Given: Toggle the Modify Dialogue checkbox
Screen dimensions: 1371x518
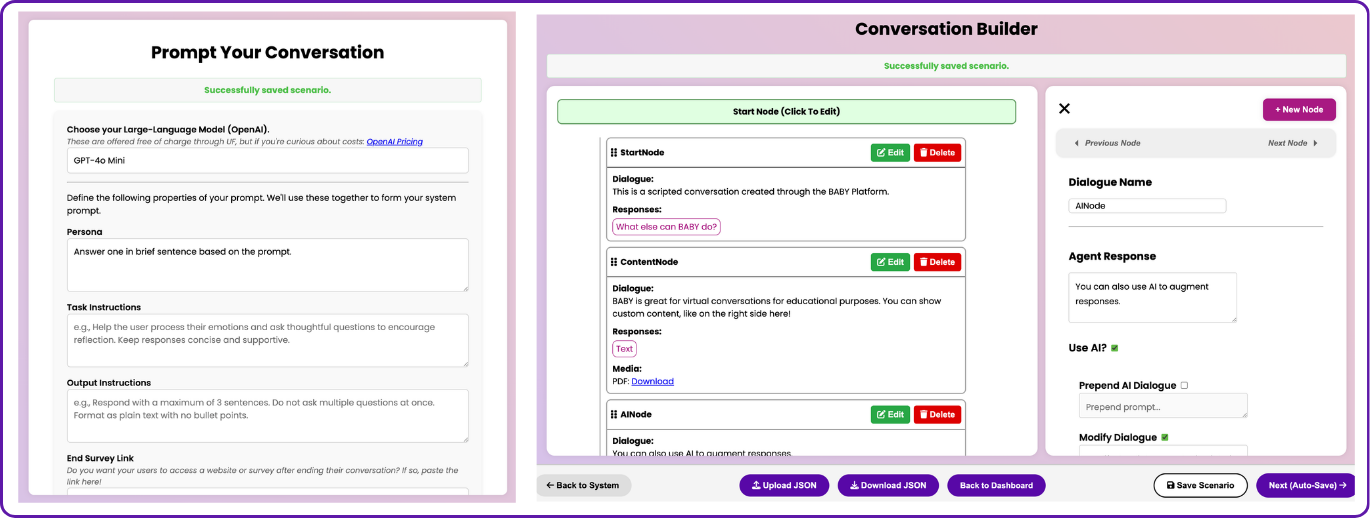Looking at the screenshot, I should tap(1165, 437).
